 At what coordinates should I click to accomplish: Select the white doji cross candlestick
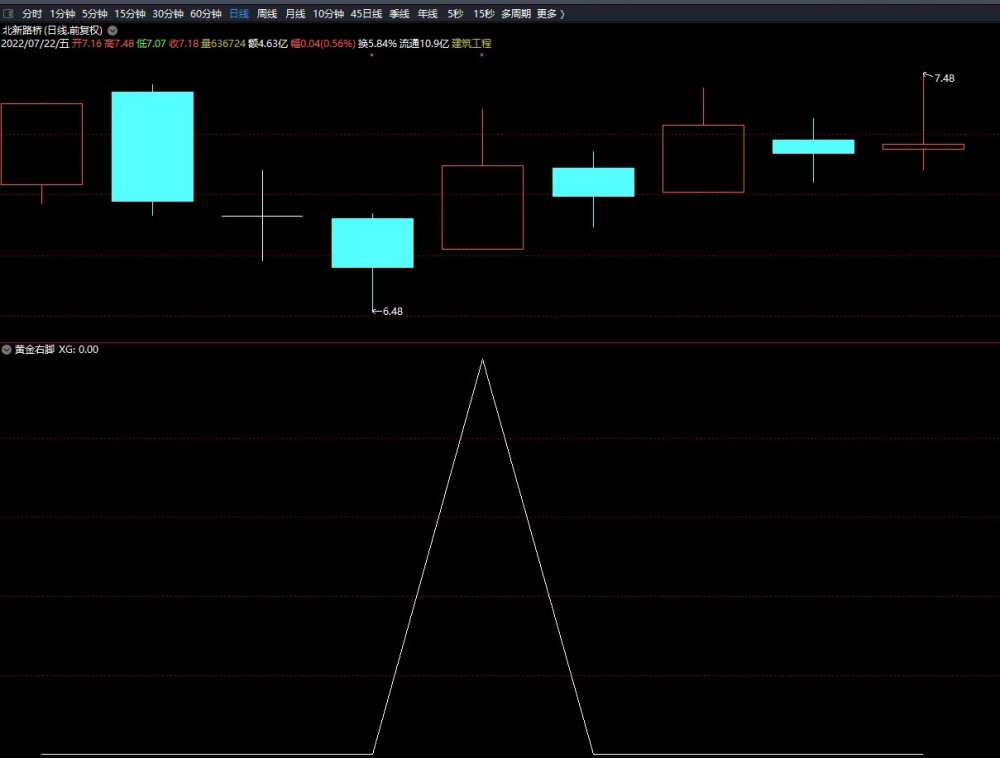tap(262, 215)
